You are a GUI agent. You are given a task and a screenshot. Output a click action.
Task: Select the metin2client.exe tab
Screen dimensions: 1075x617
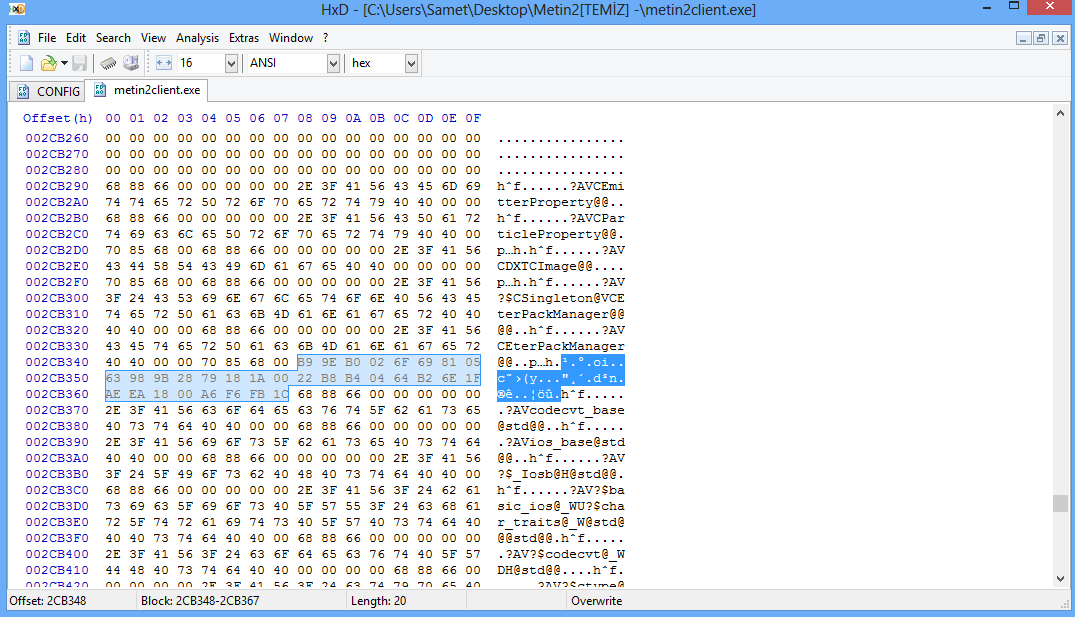coord(147,90)
